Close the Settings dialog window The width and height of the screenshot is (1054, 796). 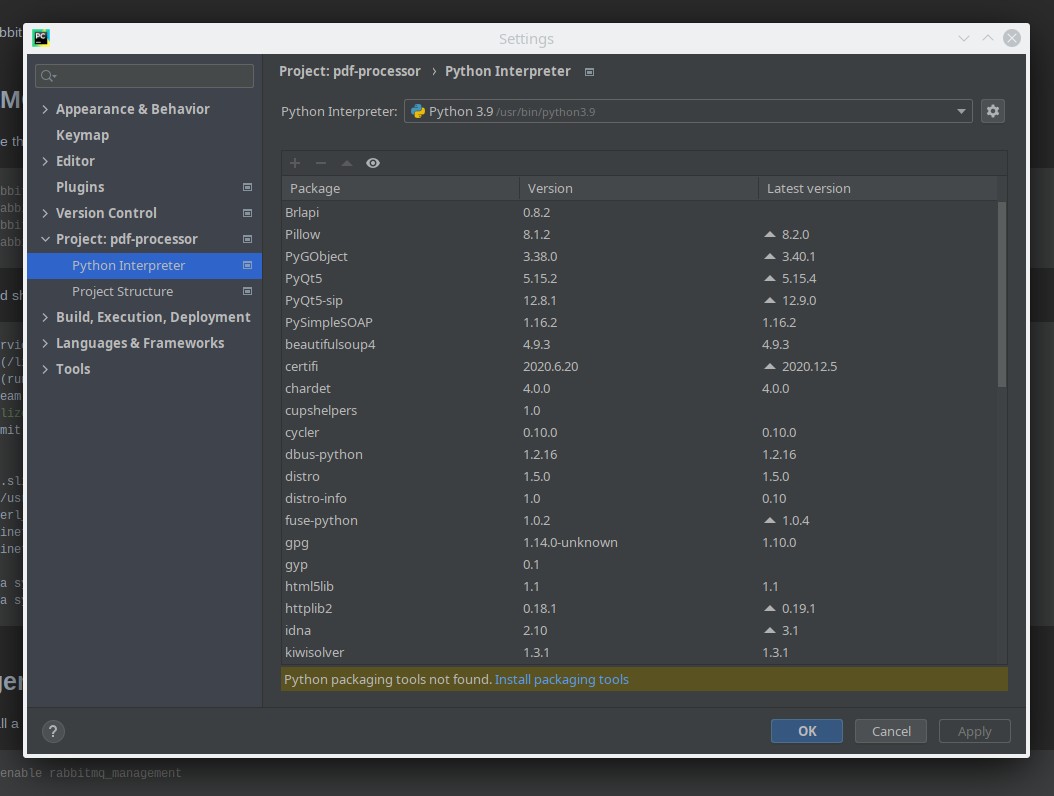click(x=1011, y=38)
